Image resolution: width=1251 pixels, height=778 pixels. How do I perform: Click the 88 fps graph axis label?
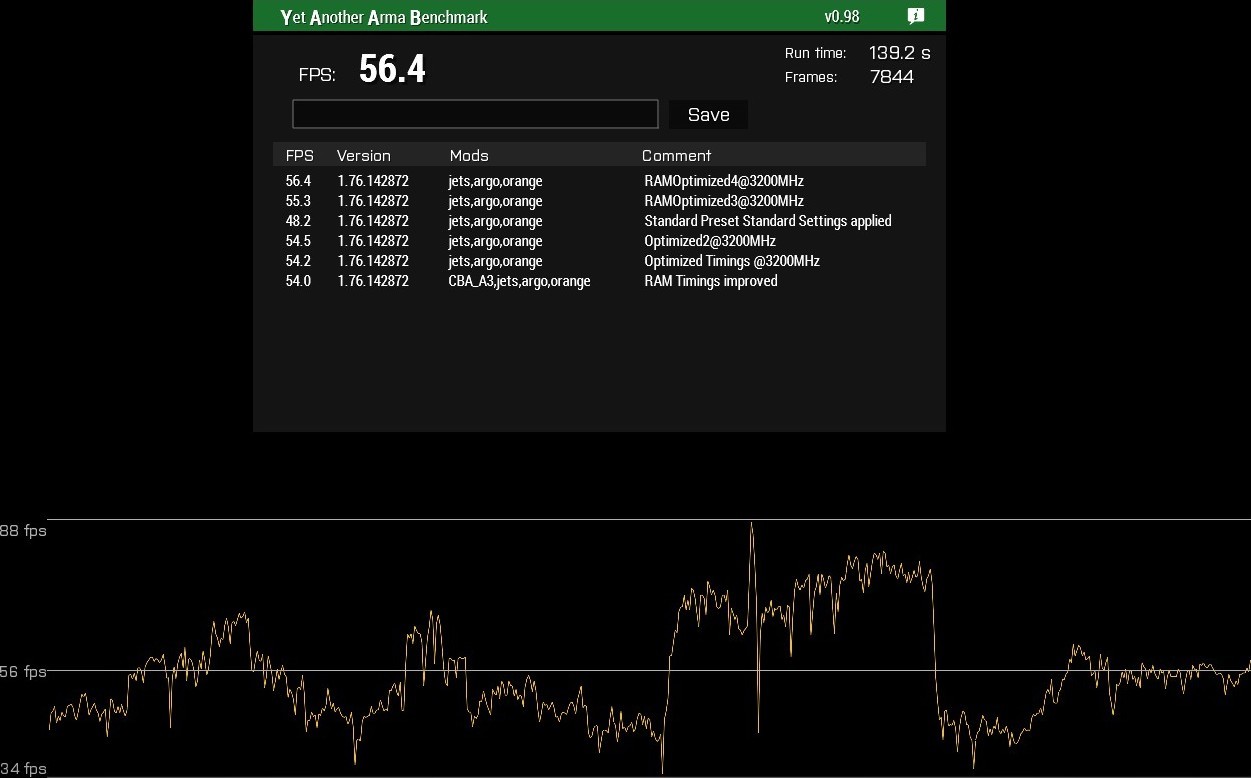23,530
